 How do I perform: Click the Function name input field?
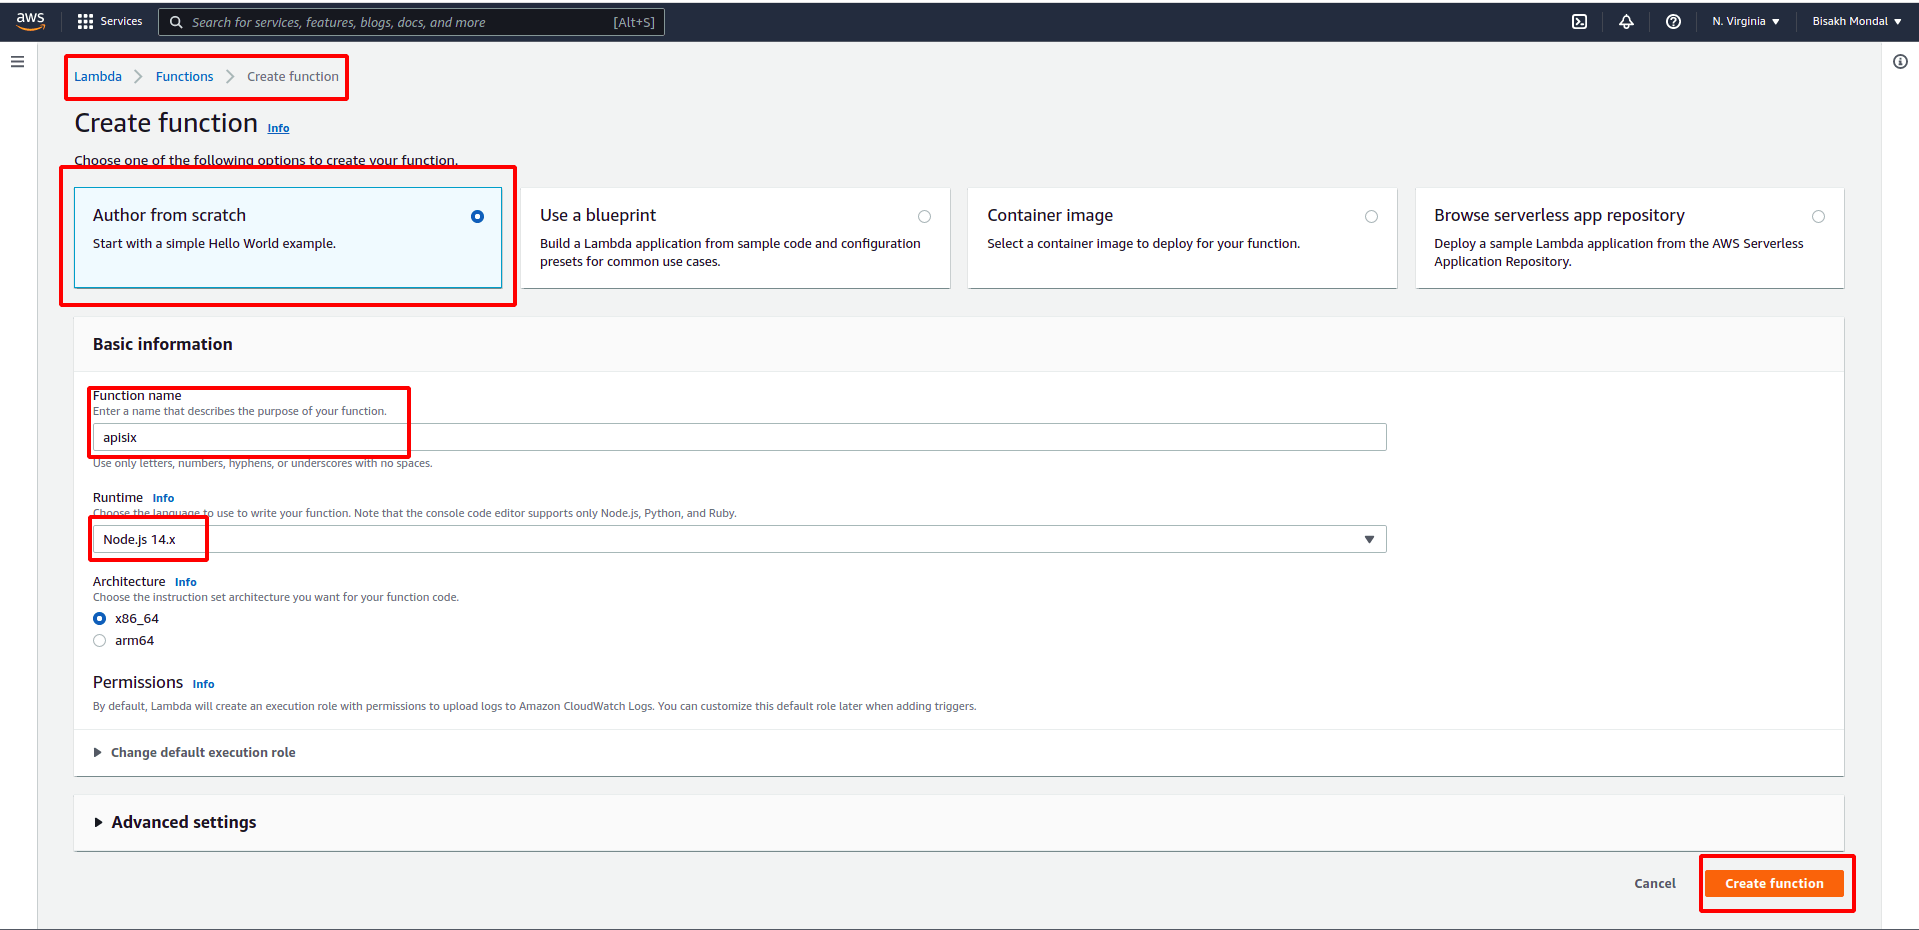click(x=739, y=437)
